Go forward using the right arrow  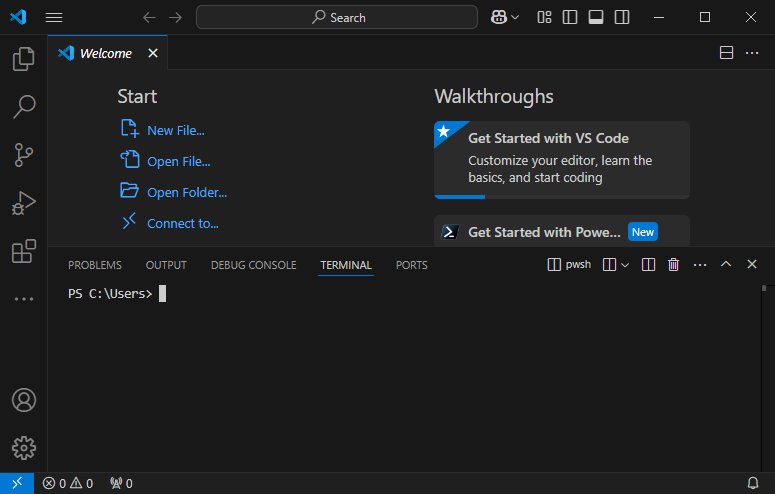click(175, 18)
